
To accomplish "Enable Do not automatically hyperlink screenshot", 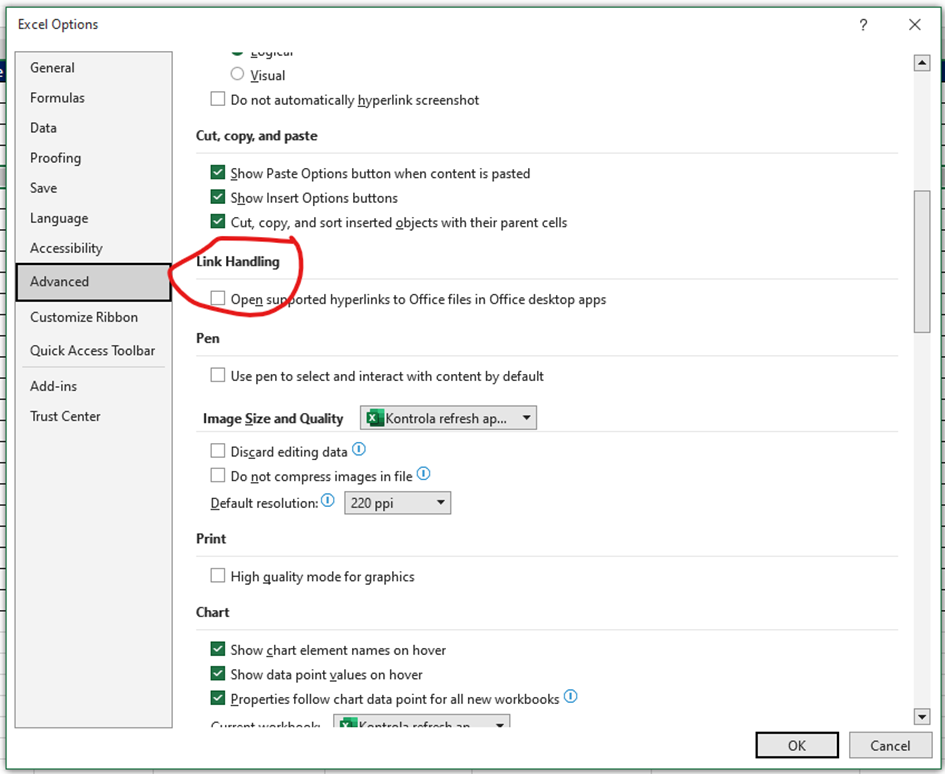I will click(x=218, y=99).
